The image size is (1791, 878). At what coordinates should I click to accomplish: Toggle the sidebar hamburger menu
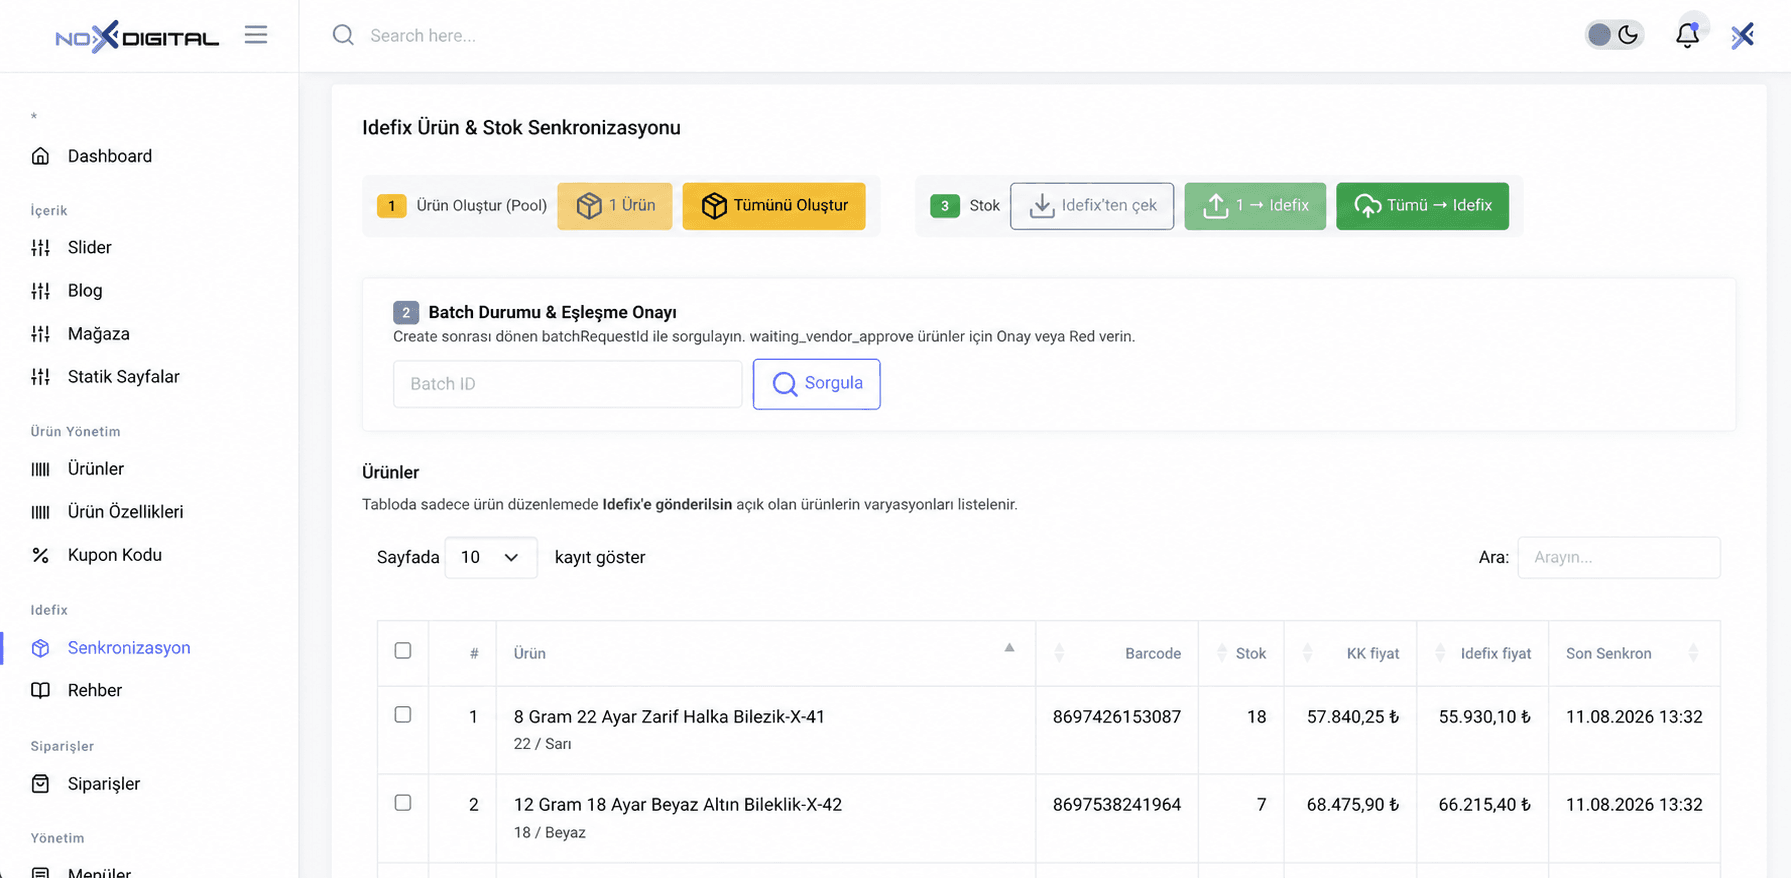256,35
